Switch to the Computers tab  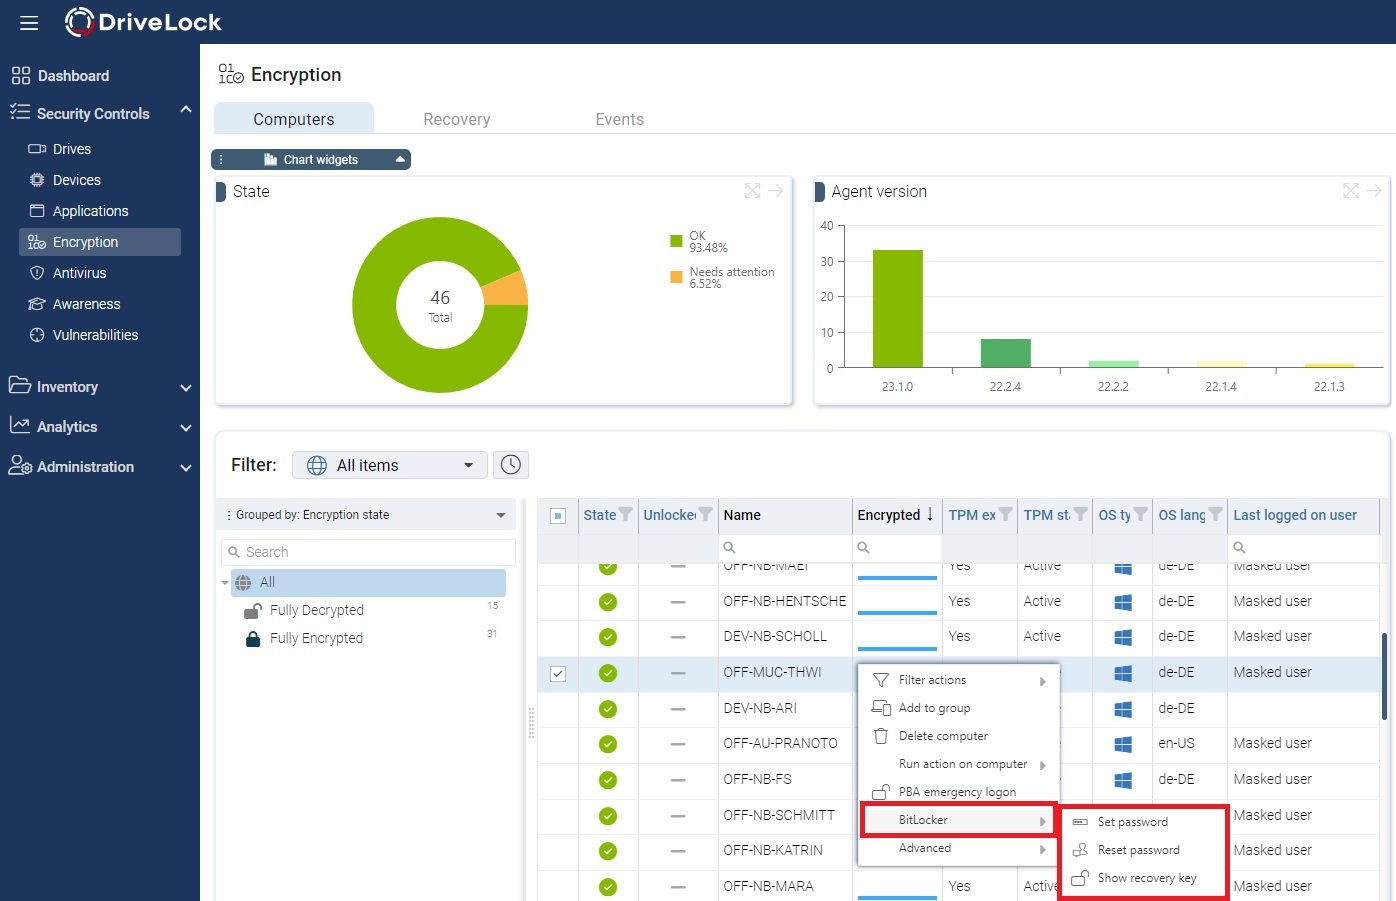294,118
